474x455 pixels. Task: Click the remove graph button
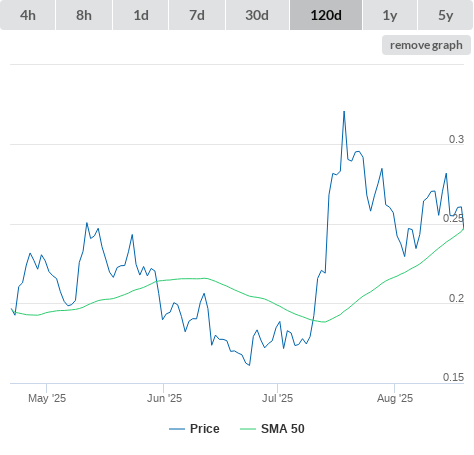[x=426, y=45]
